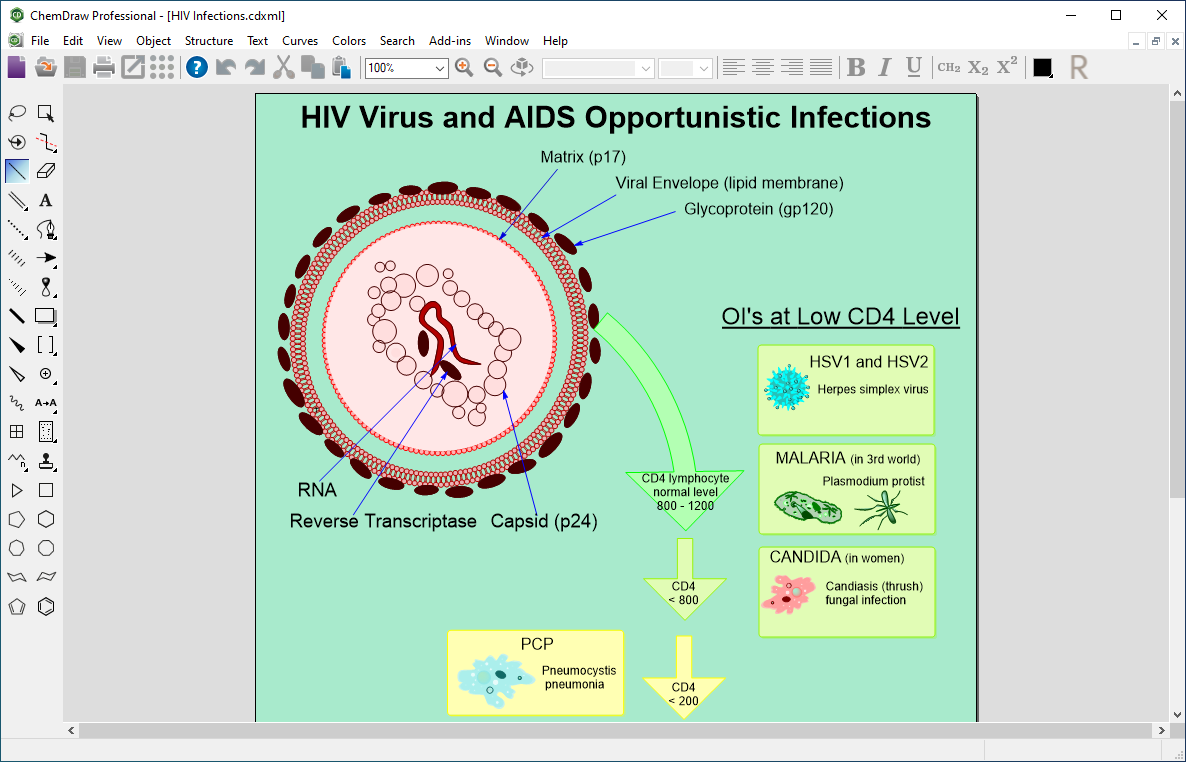Pick the Hashed Bond tool
The image size is (1186, 762).
(17, 258)
